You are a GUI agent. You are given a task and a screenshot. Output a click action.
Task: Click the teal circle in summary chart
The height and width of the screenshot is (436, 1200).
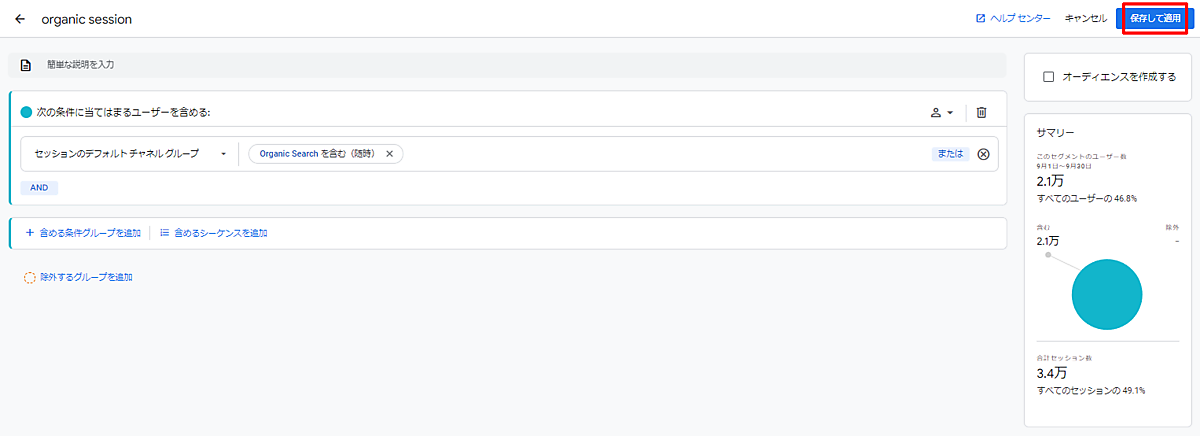pos(1106,293)
